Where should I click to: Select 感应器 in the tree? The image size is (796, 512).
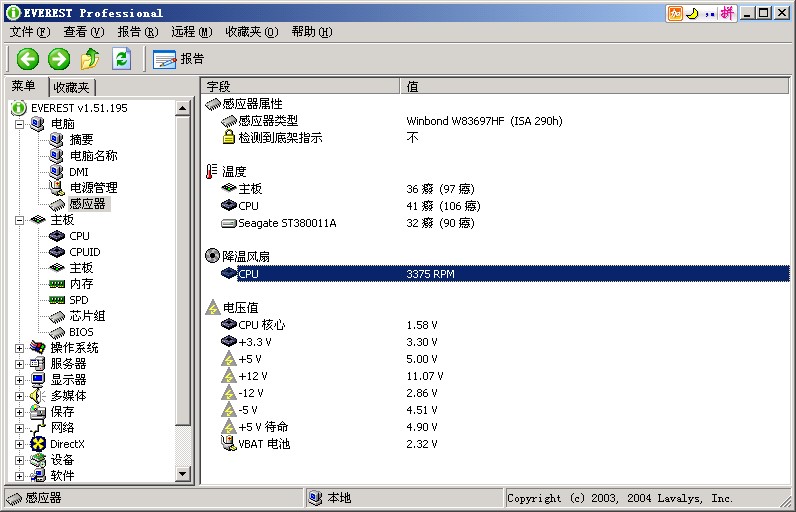point(87,204)
